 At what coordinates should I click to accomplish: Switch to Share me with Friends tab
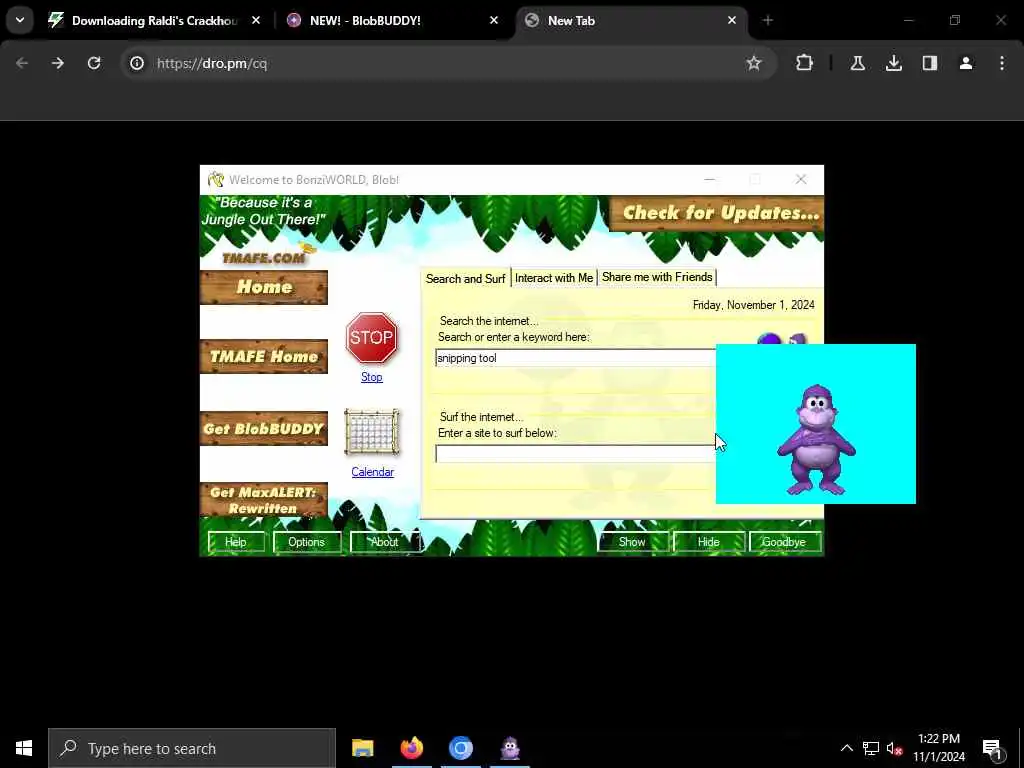coord(657,277)
